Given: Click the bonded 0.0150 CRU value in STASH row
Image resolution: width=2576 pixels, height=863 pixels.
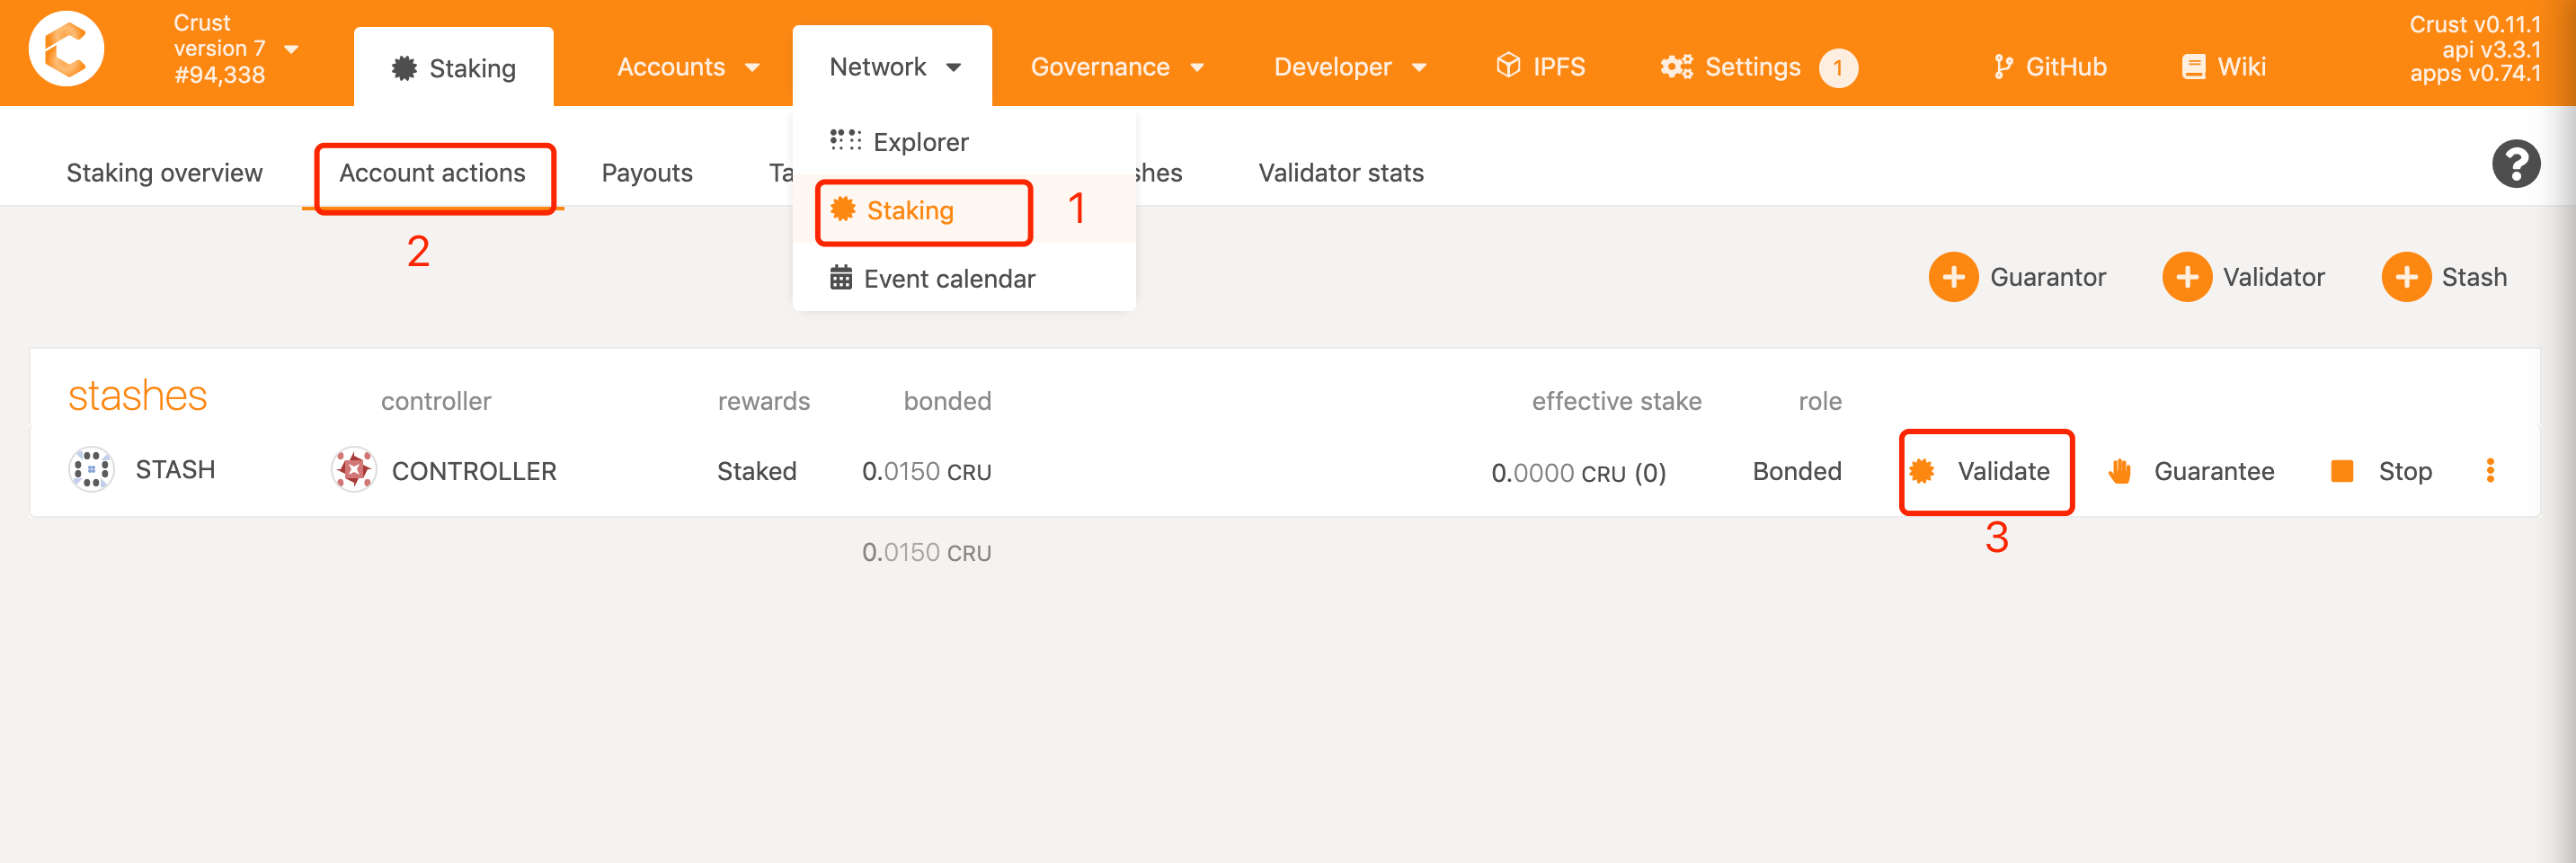Looking at the screenshot, I should [x=926, y=471].
